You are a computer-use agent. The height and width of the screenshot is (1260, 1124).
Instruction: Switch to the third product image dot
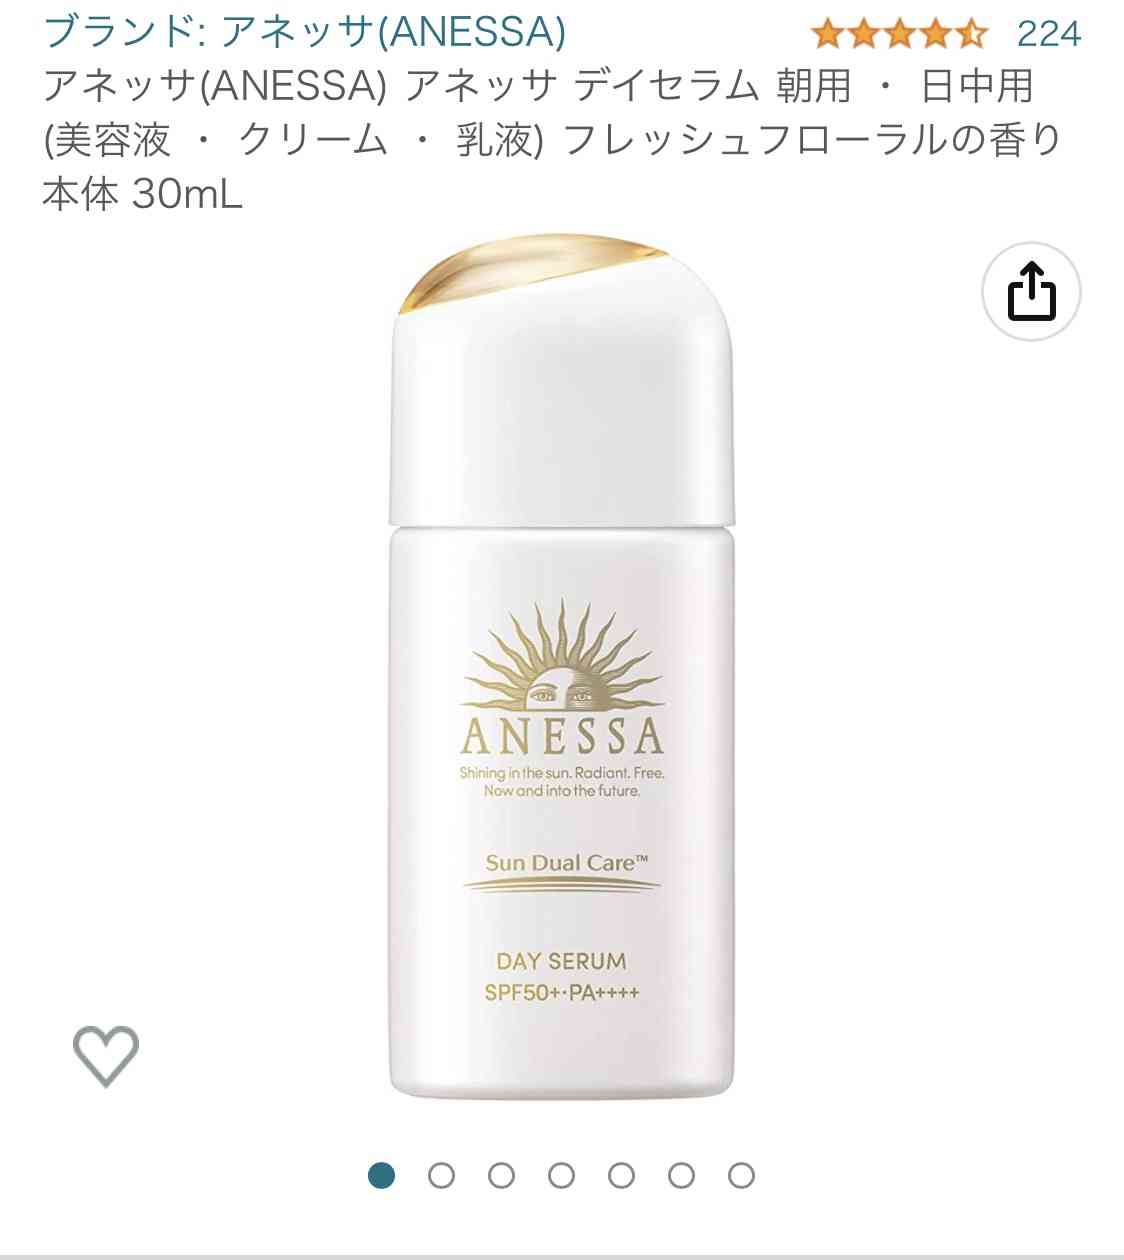tap(501, 1175)
